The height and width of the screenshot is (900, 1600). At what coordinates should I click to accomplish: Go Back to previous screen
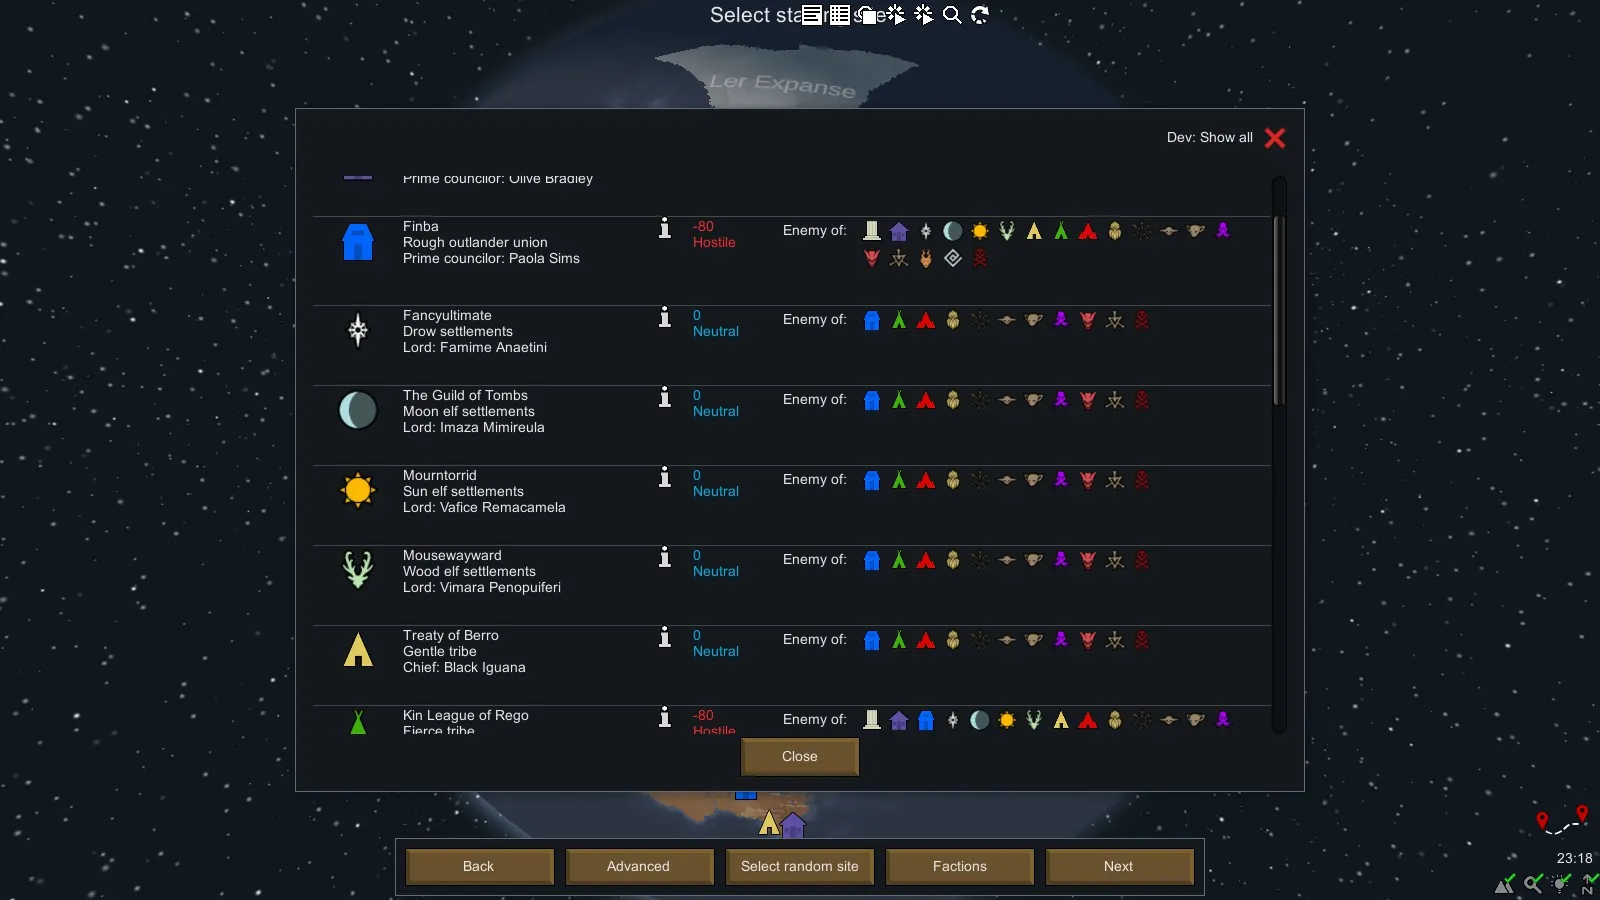tap(479, 866)
